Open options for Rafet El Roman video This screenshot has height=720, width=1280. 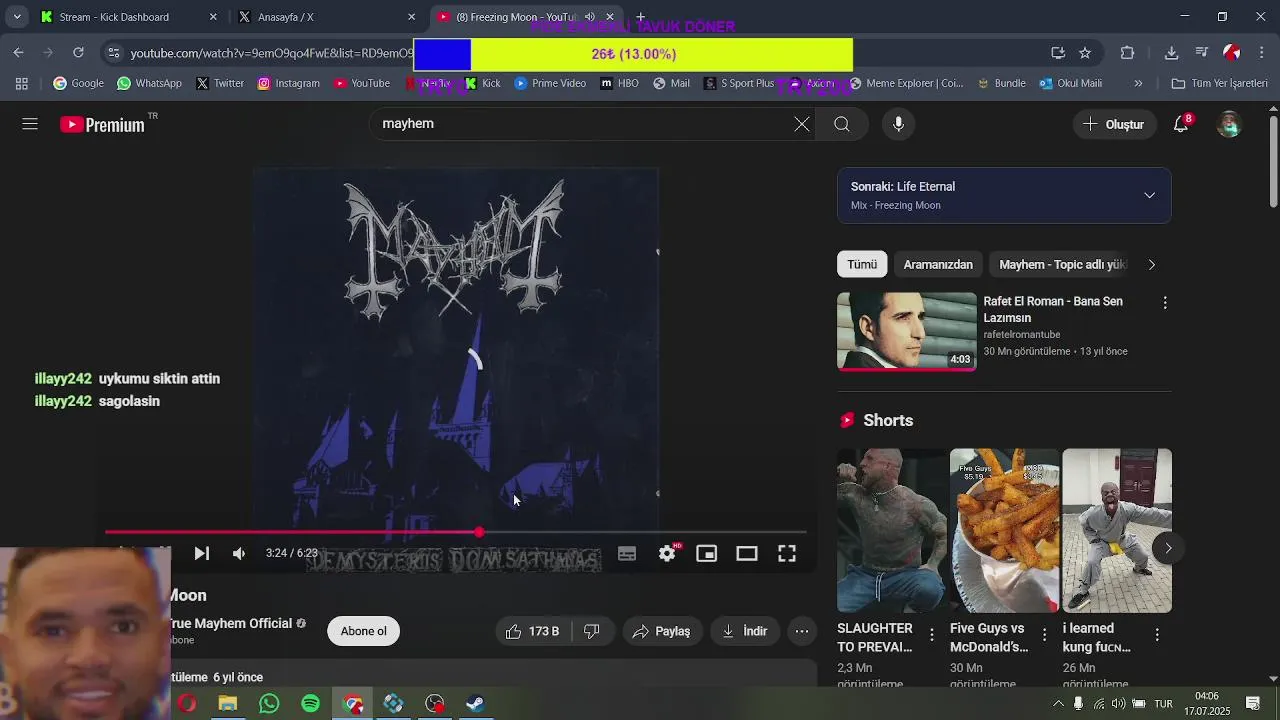1164,302
